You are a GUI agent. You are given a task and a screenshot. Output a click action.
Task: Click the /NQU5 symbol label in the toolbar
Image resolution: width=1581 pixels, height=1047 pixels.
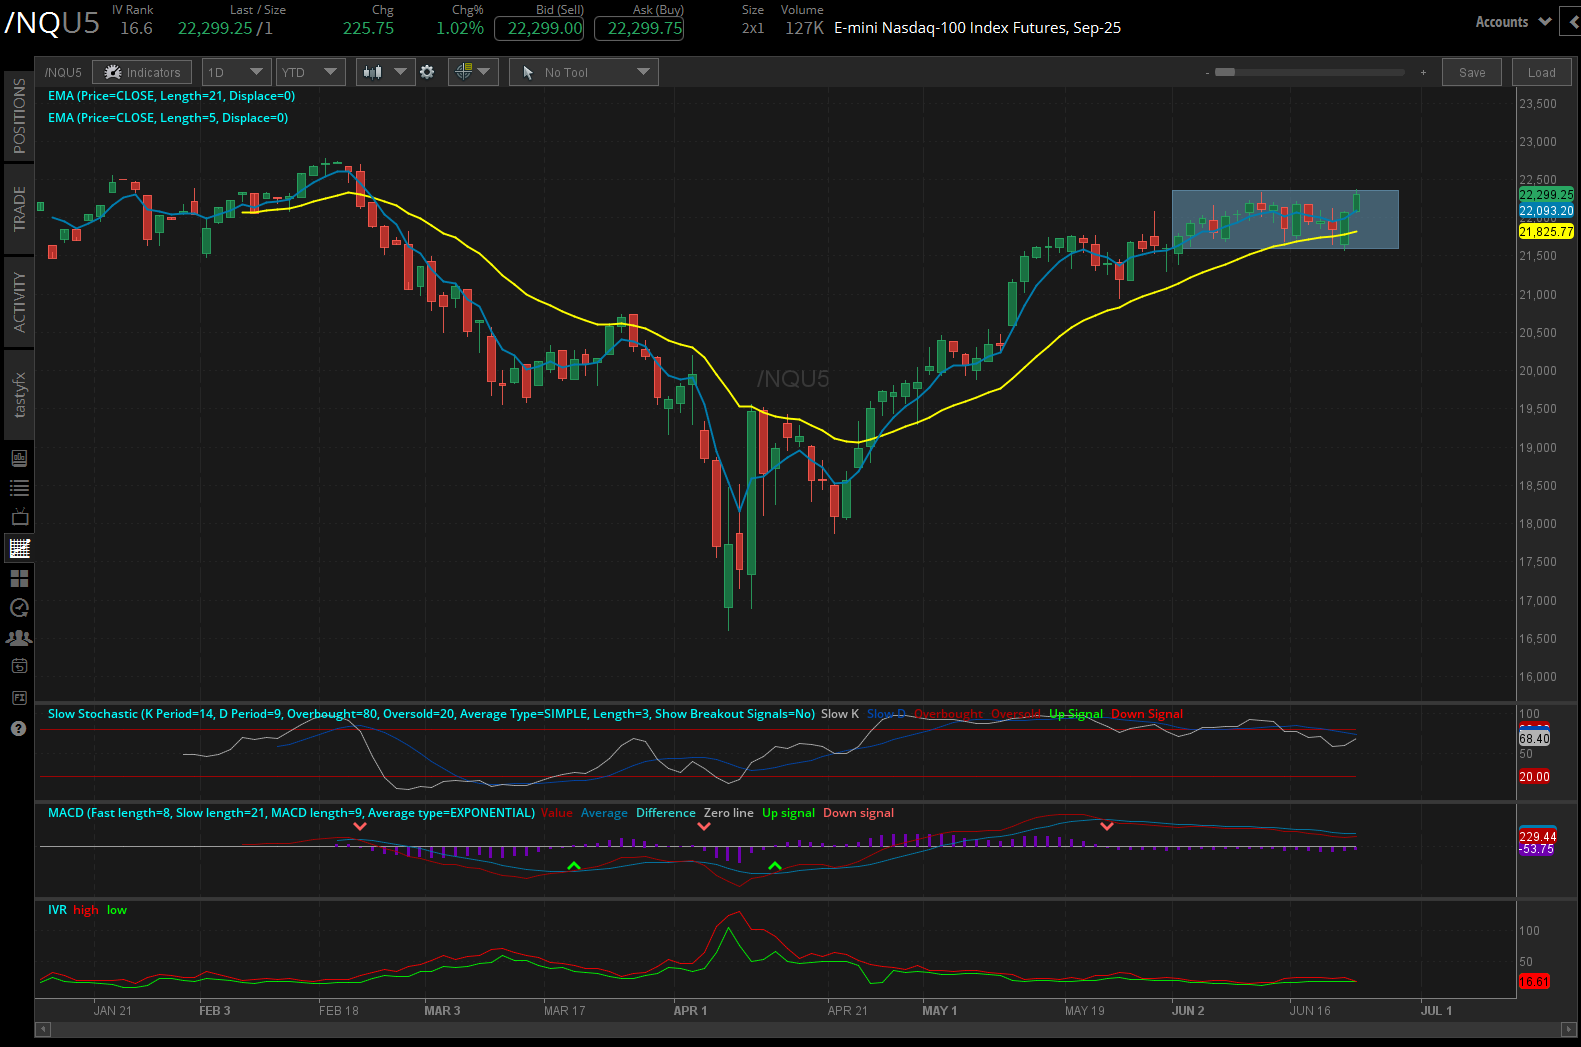tap(63, 72)
